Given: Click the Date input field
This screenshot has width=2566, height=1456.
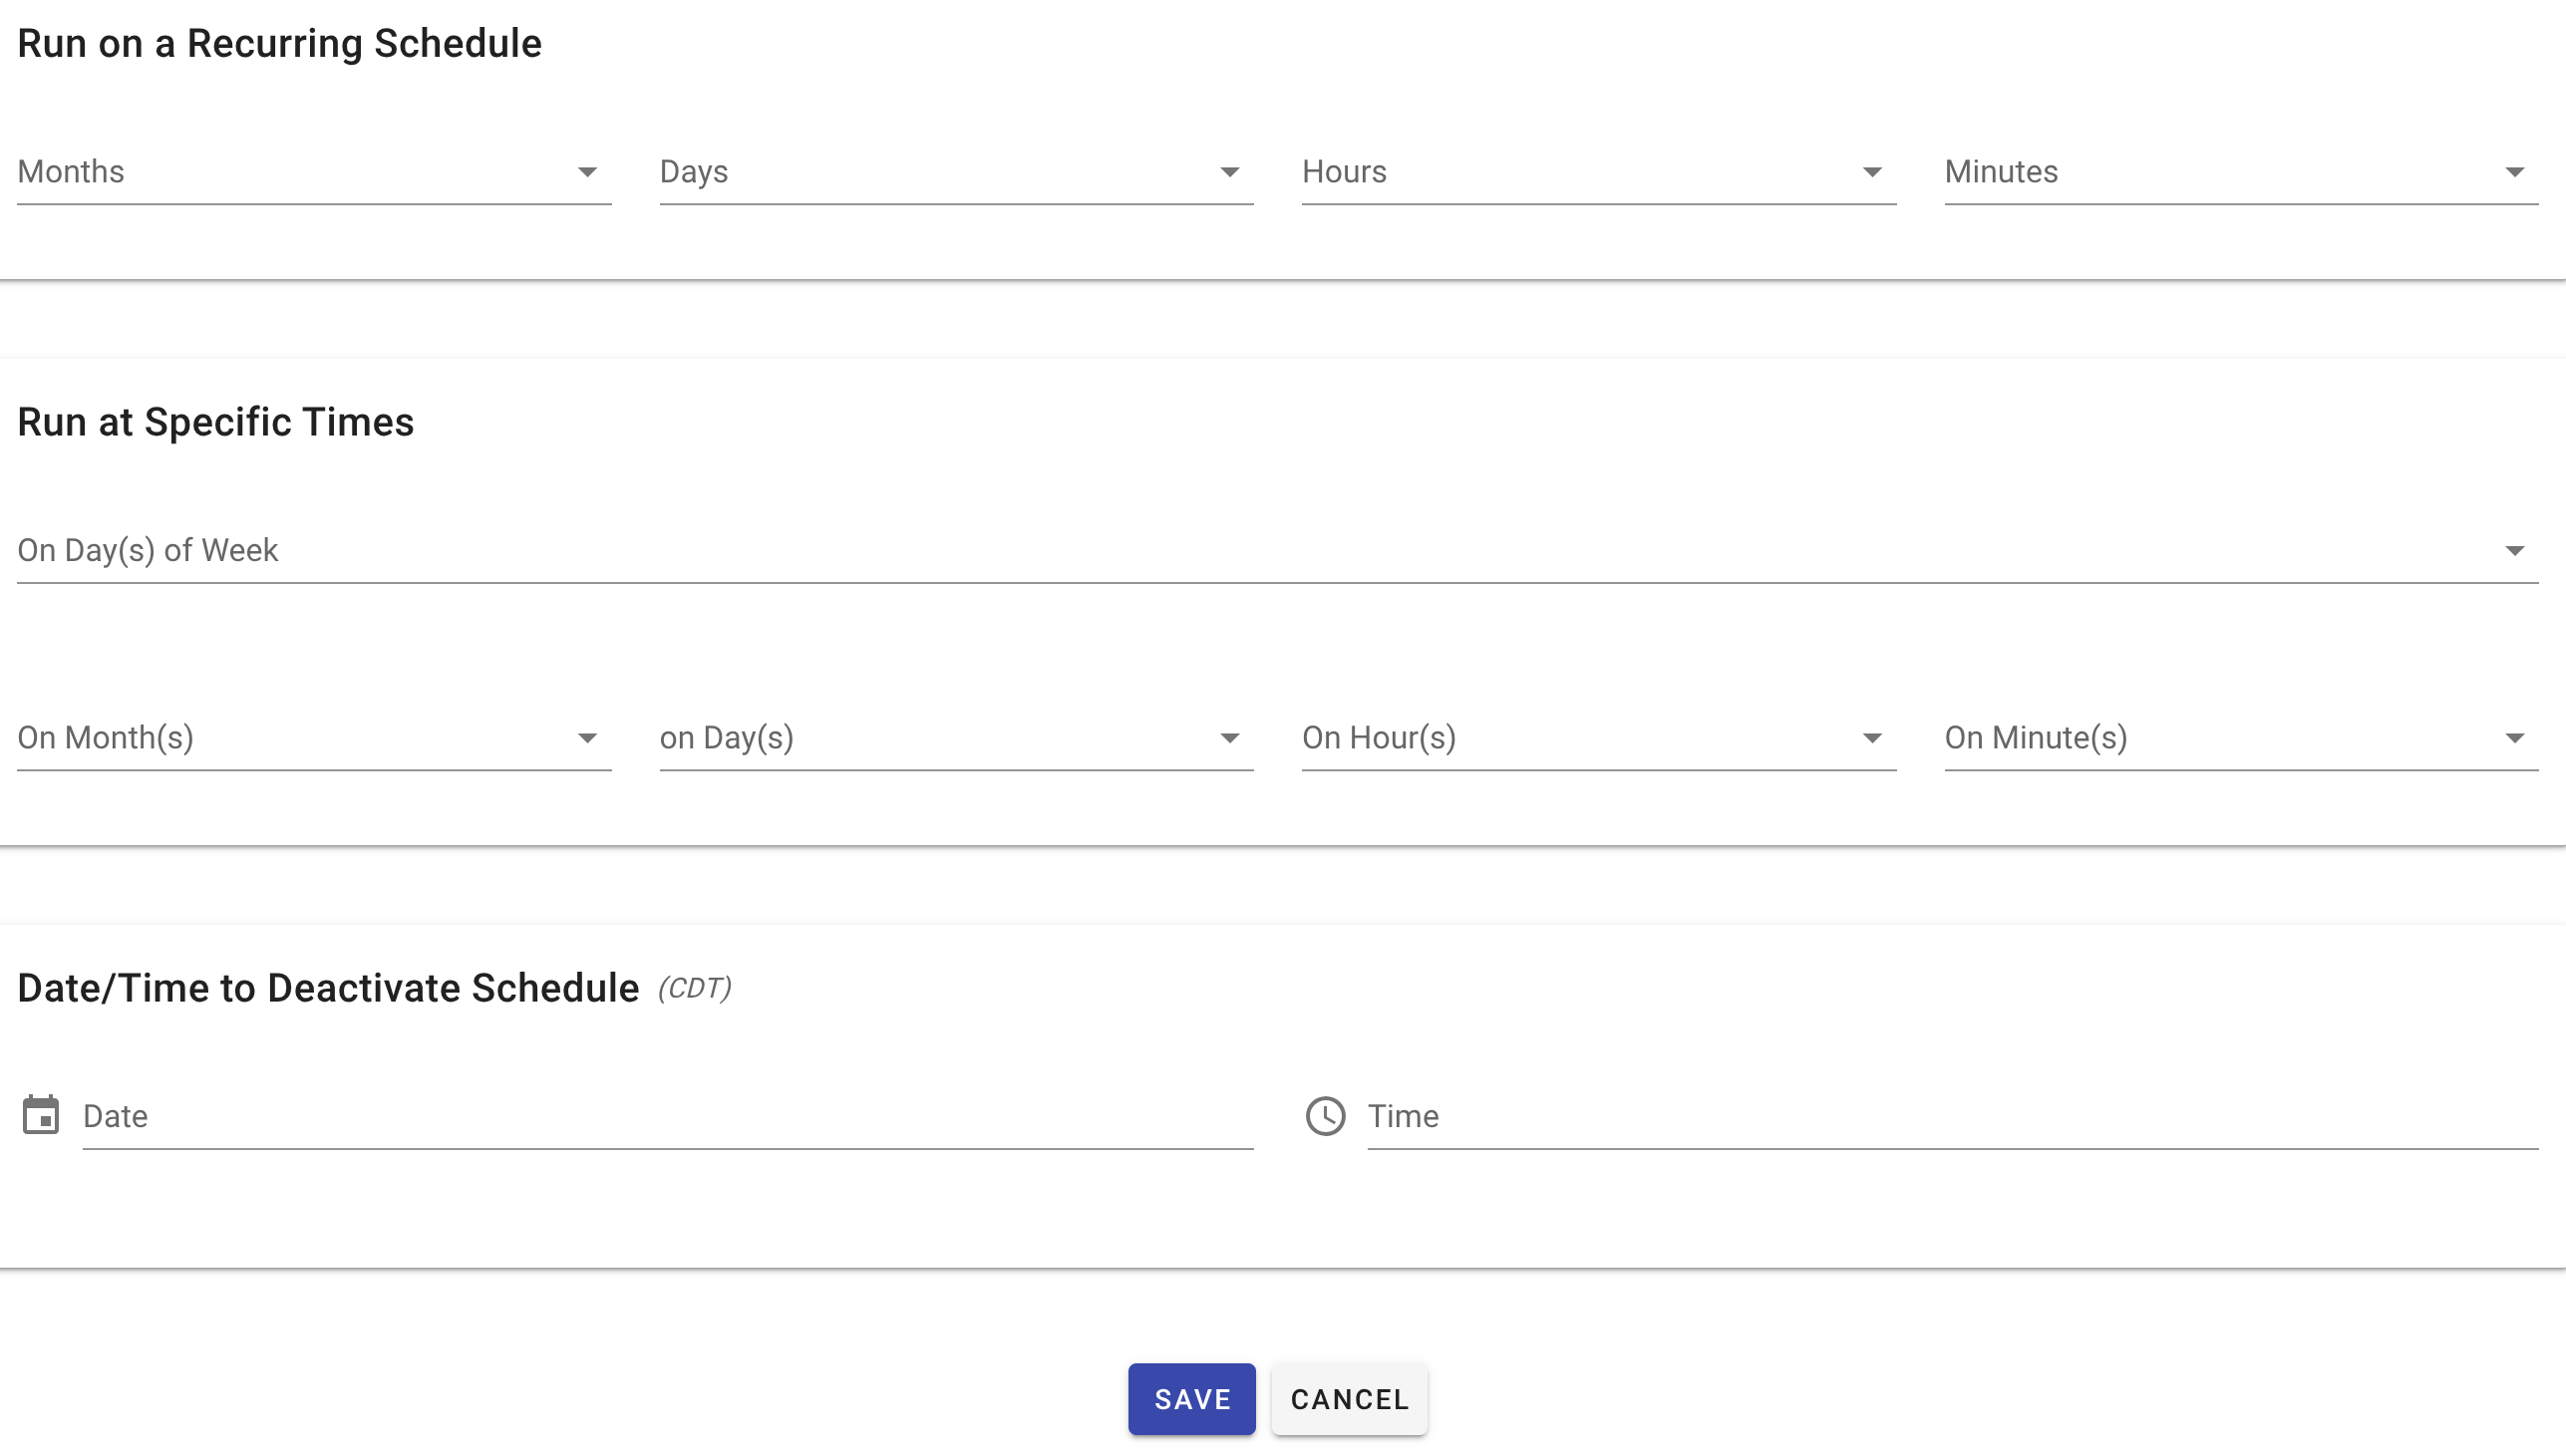Looking at the screenshot, I should pyautogui.click(x=600, y=1116).
